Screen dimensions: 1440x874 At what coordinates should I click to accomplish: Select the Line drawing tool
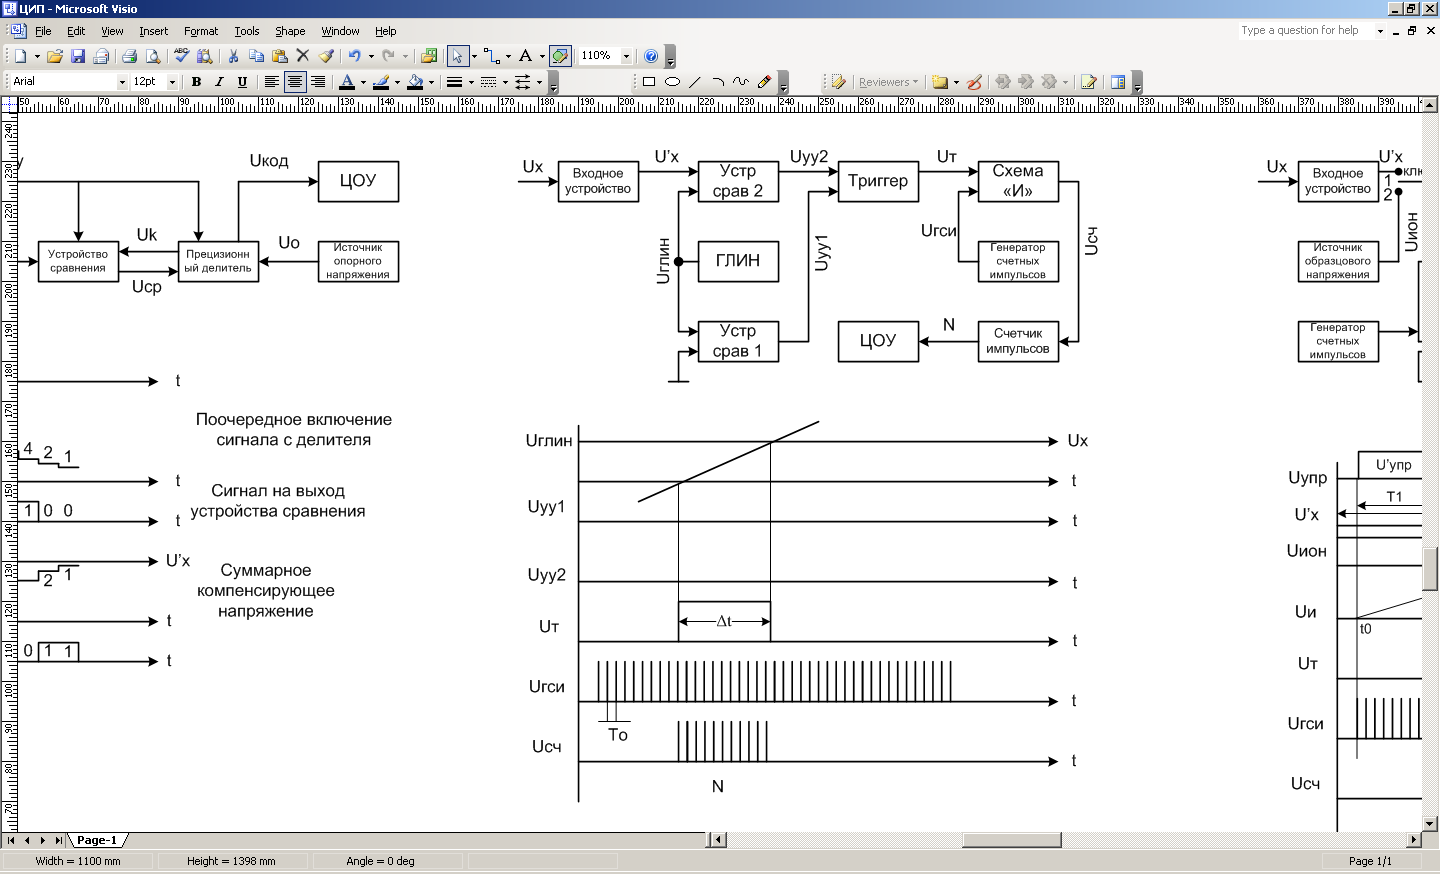coord(695,82)
